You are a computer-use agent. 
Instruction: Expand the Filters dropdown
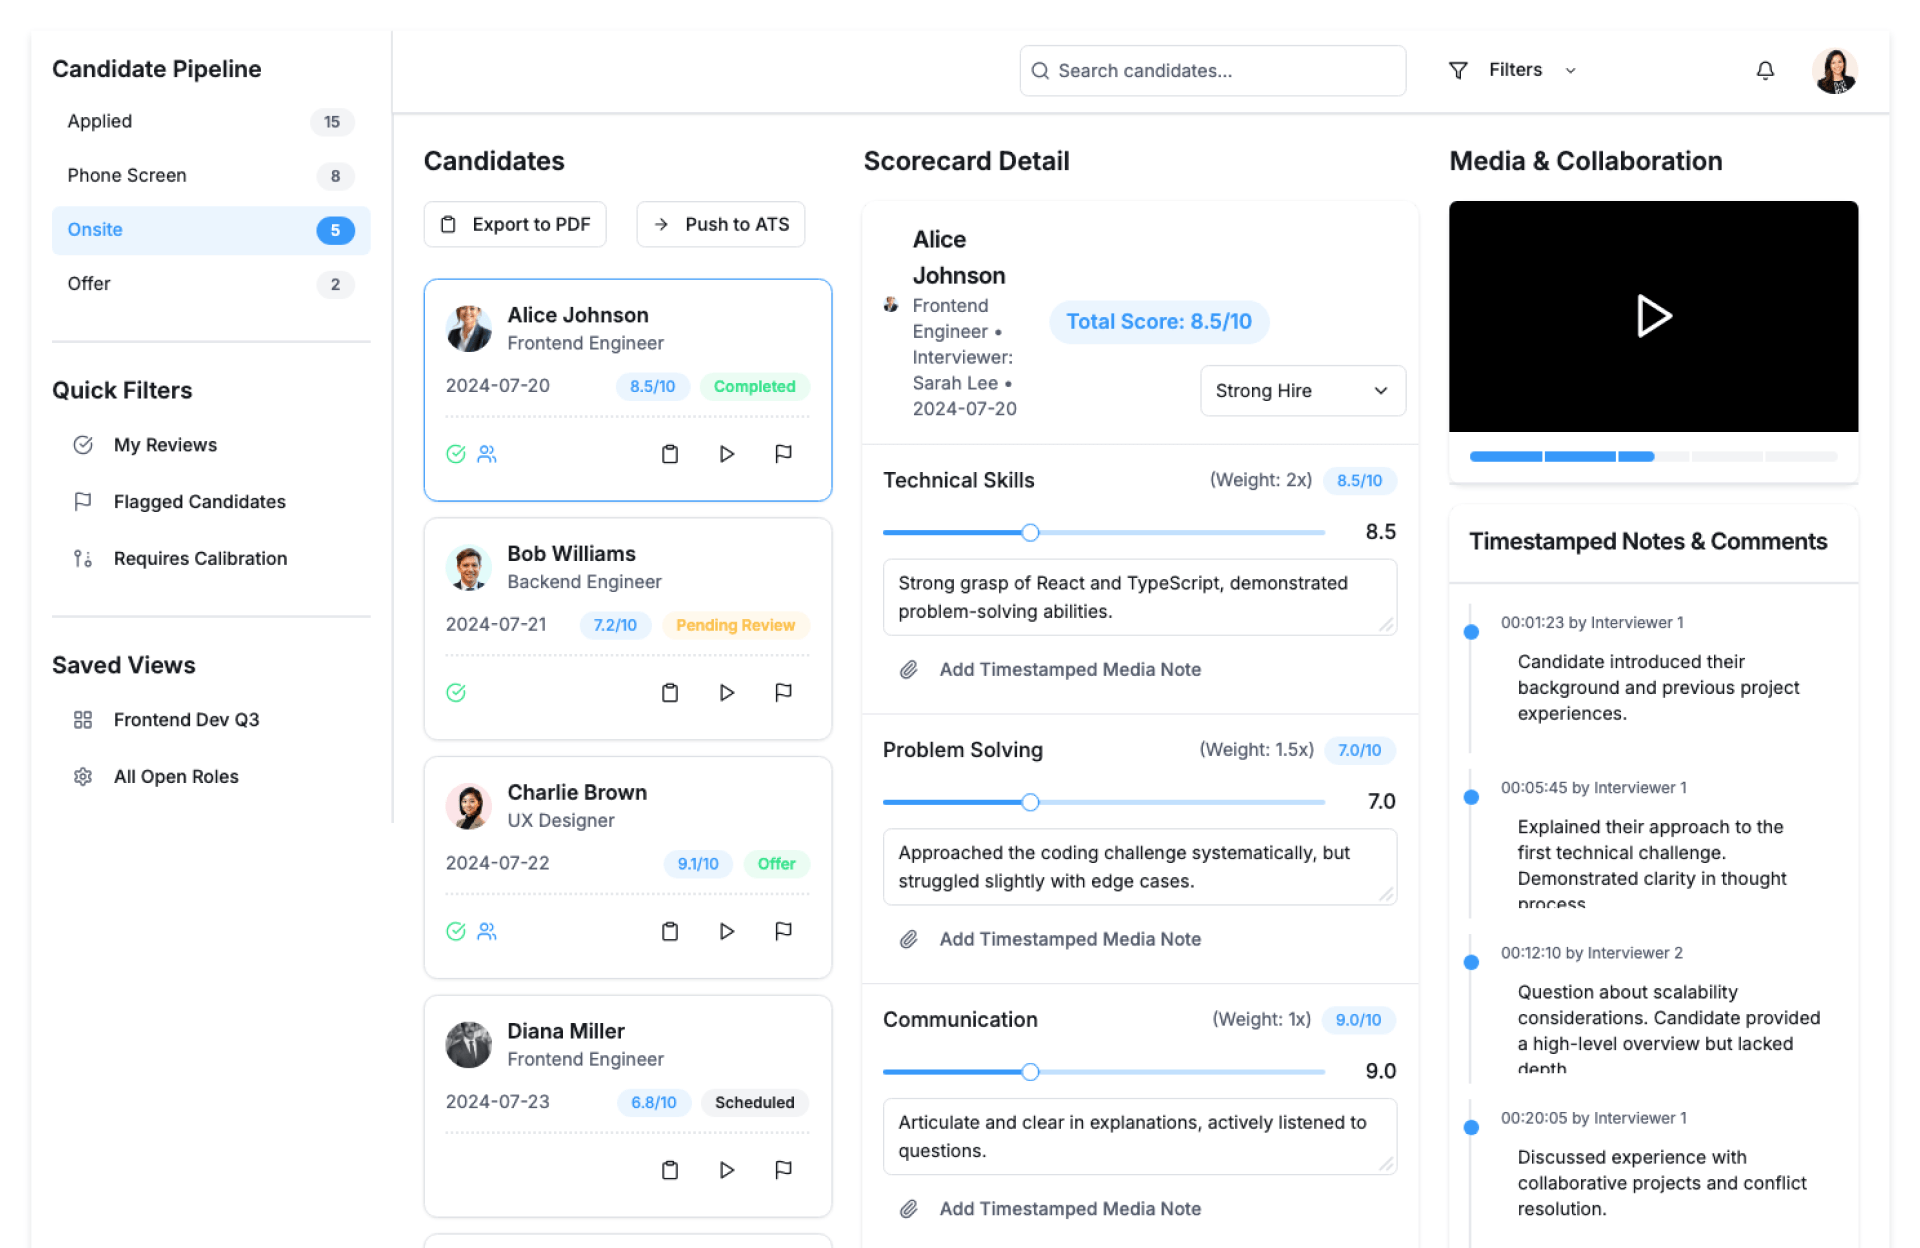click(x=1514, y=71)
